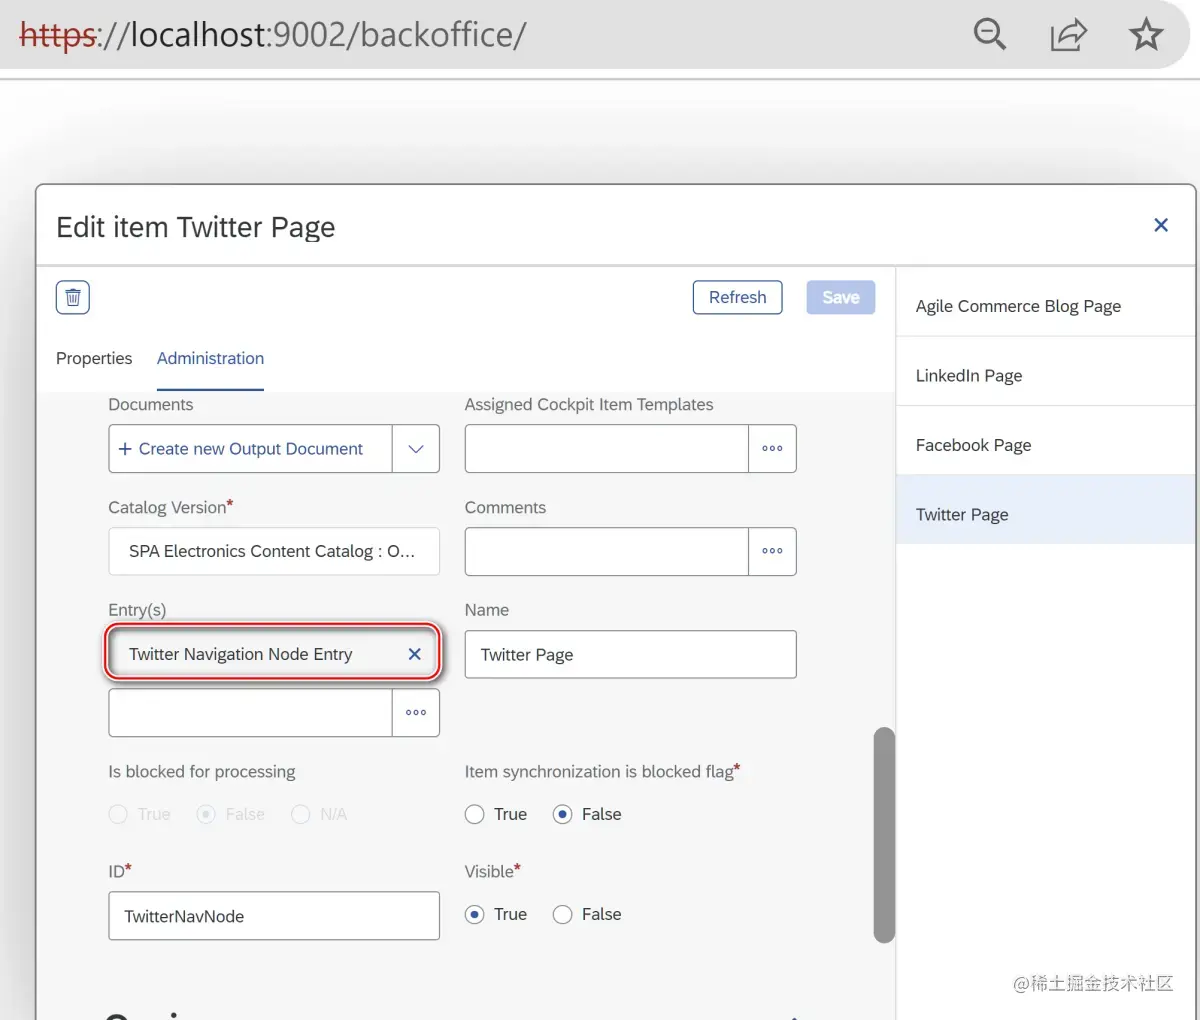
Task: Click the browser address bar URL
Action: point(273,34)
